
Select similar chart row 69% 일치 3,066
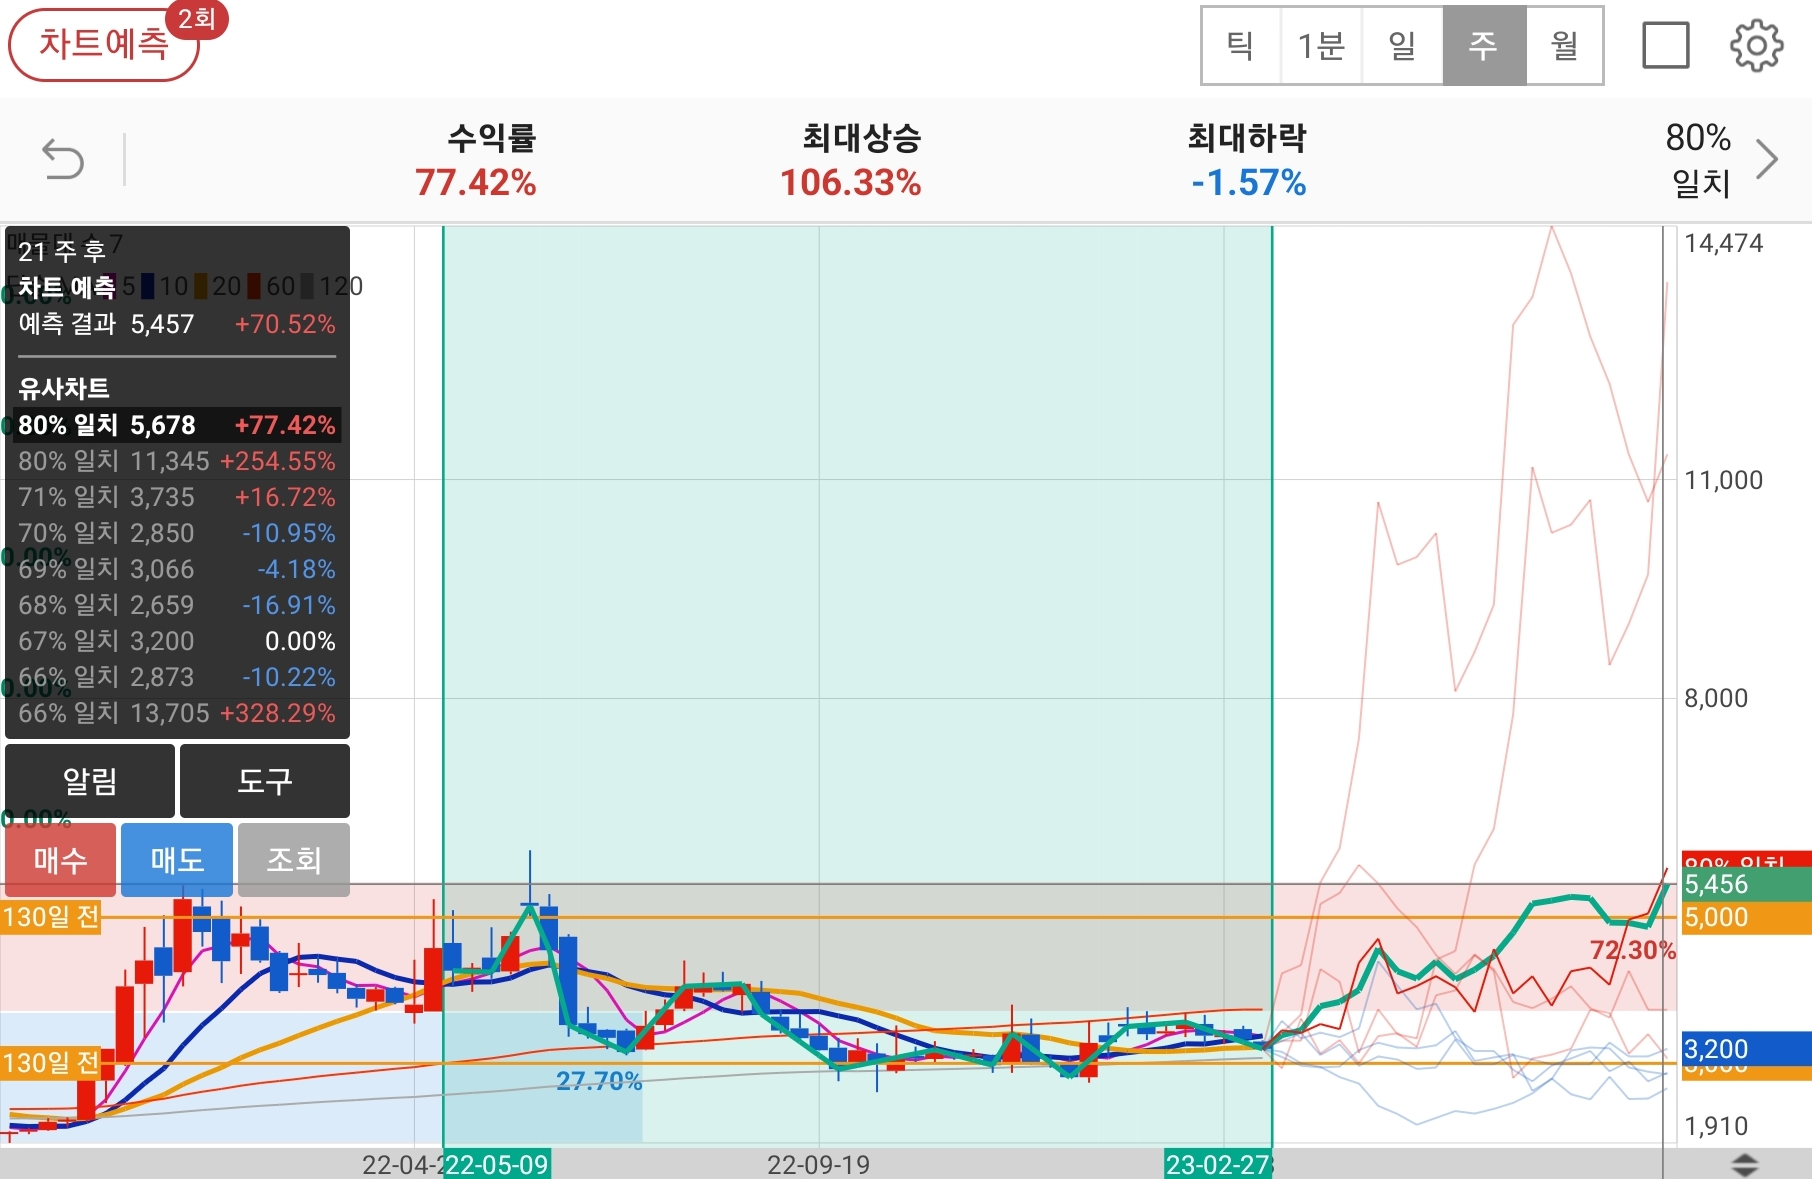tap(177, 569)
